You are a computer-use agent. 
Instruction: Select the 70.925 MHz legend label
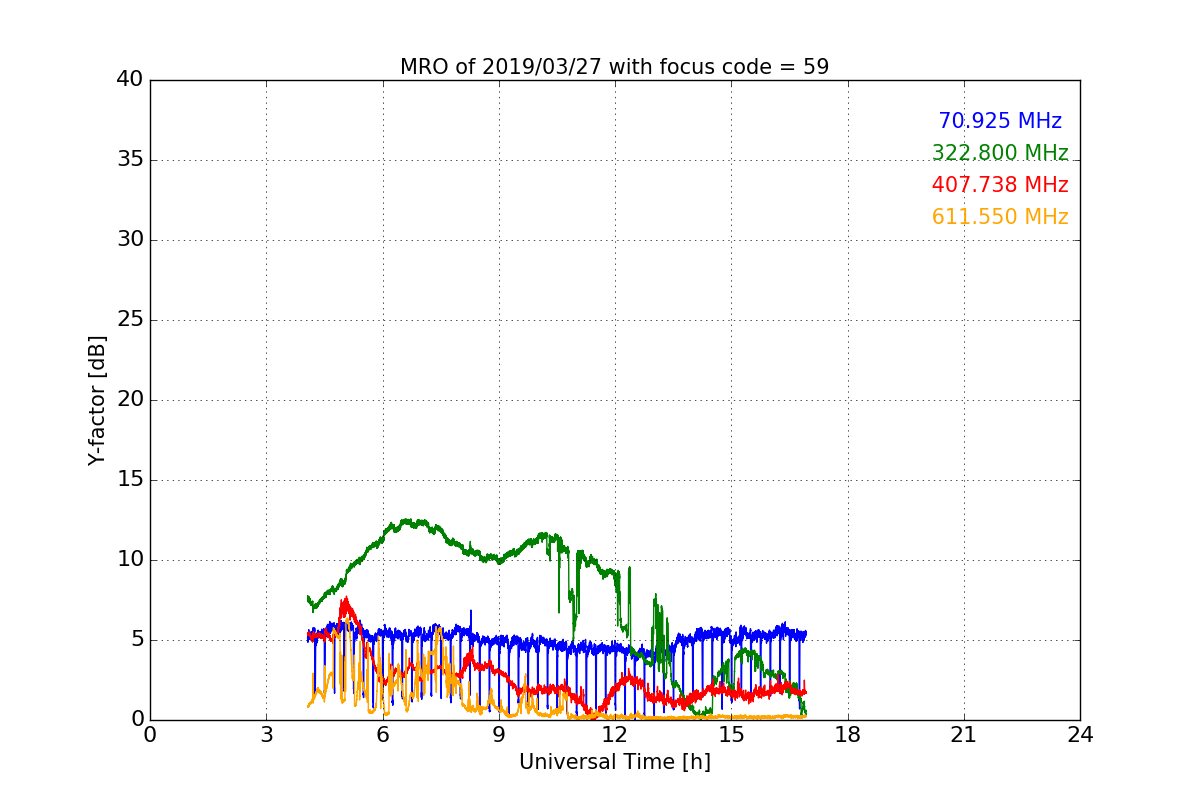1000,121
